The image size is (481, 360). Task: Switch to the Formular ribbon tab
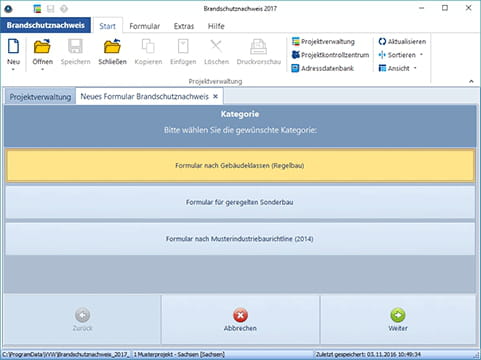145,26
